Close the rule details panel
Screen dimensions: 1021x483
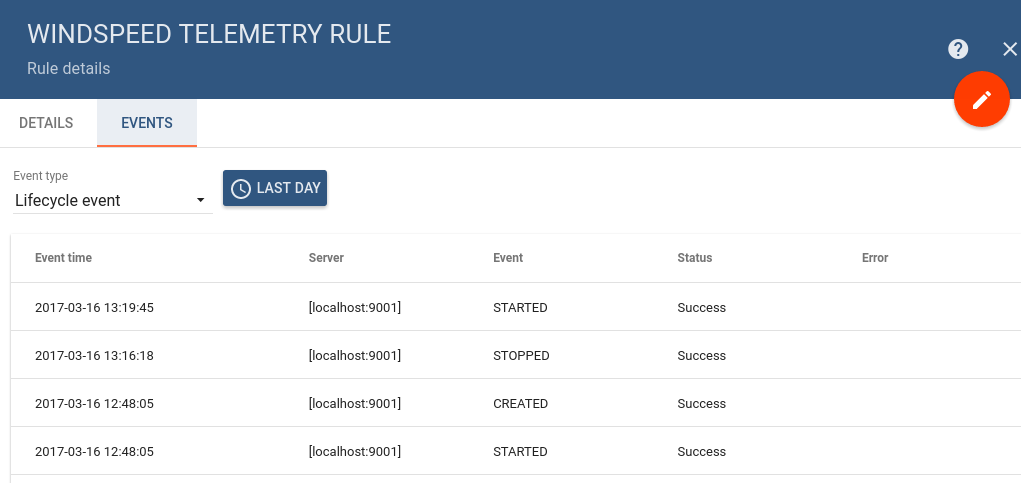(1009, 49)
